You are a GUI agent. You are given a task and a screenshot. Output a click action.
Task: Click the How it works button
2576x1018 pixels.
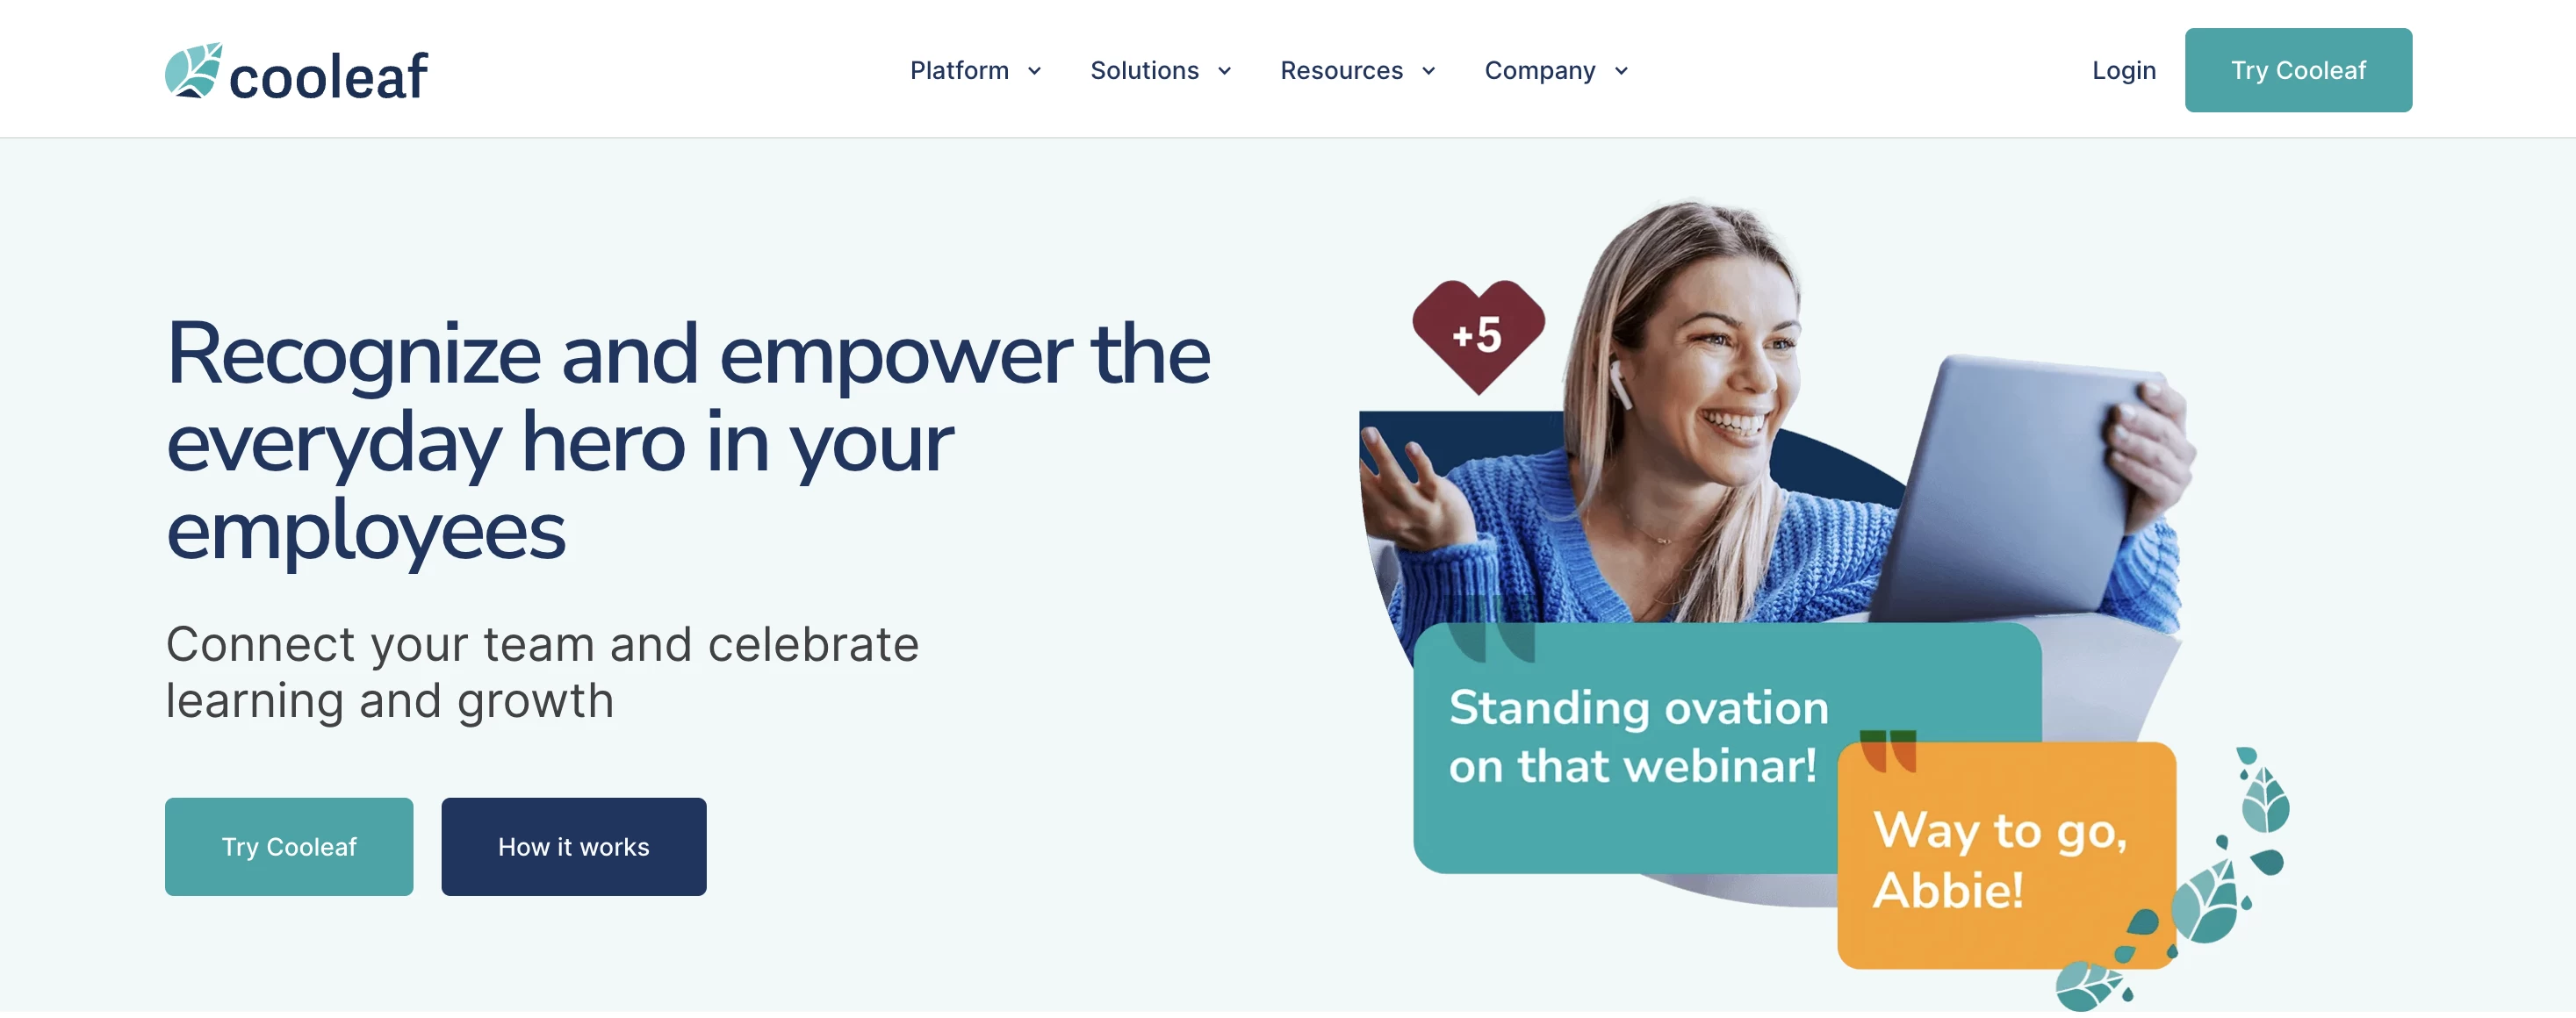click(573, 846)
